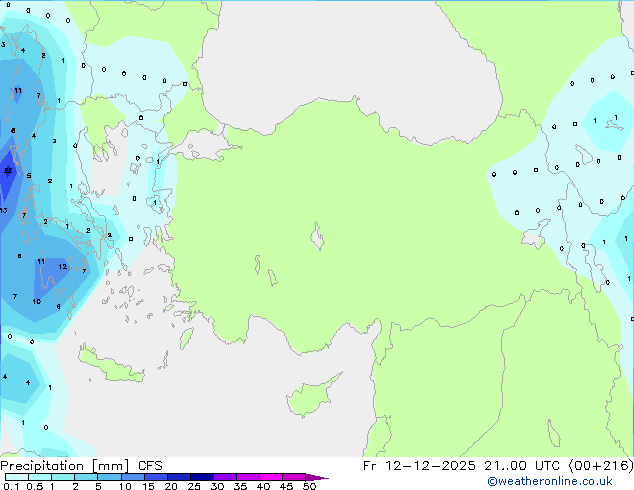The width and height of the screenshot is (634, 490).
Task: Select the 10–15 mm legend swatch
Action: coord(133,477)
